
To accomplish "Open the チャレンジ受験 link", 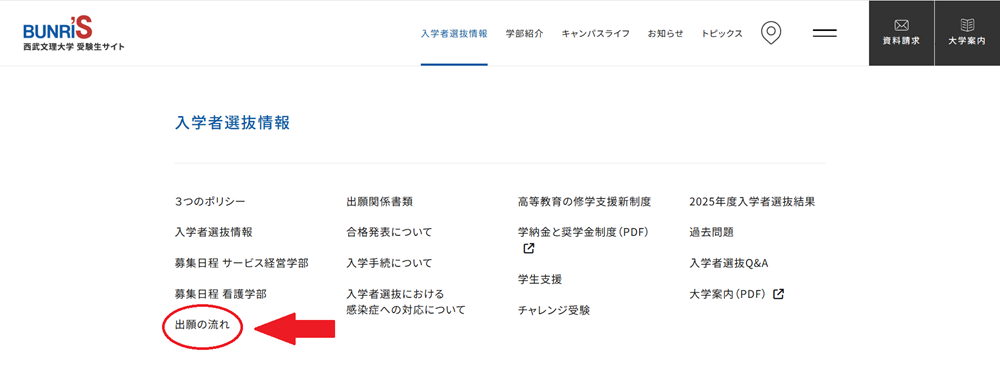I will (554, 310).
